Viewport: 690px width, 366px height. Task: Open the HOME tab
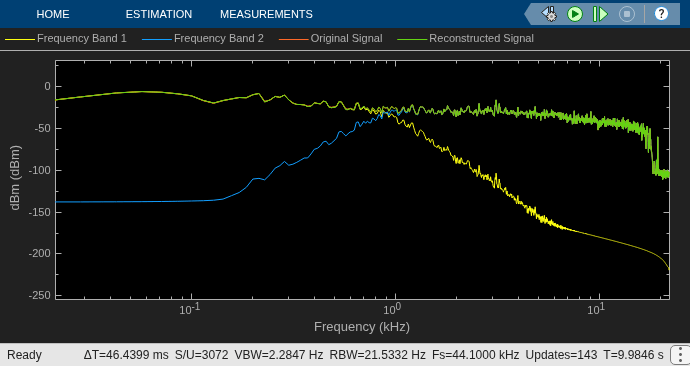pyautogui.click(x=53, y=14)
